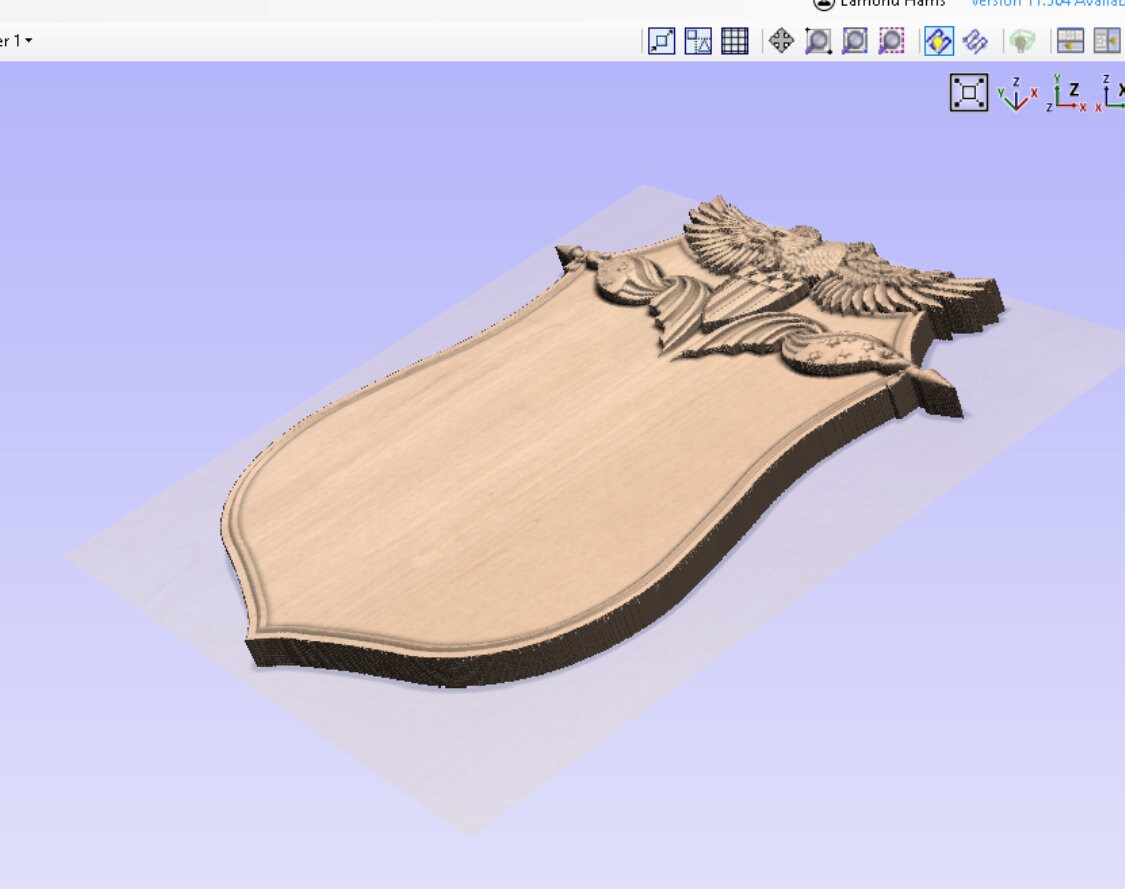Image resolution: width=1125 pixels, height=889 pixels.
Task: Zoom to fit the material block
Action: [968, 92]
